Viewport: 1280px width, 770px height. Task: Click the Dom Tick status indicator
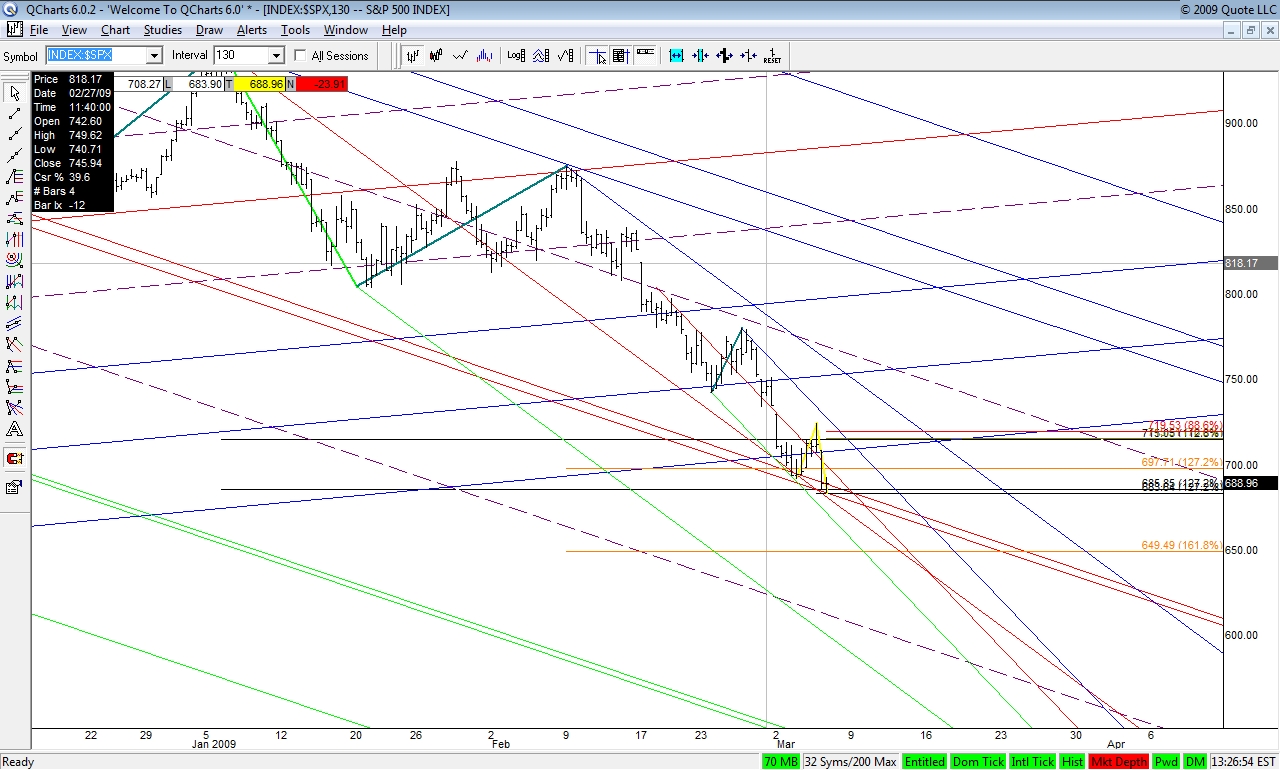pos(977,762)
